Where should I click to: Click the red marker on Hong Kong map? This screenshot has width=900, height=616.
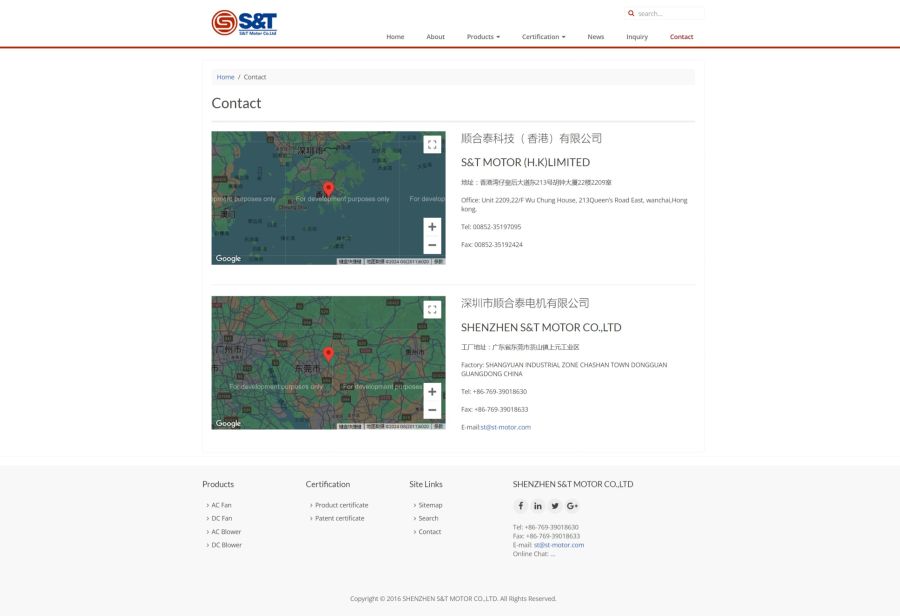point(328,188)
